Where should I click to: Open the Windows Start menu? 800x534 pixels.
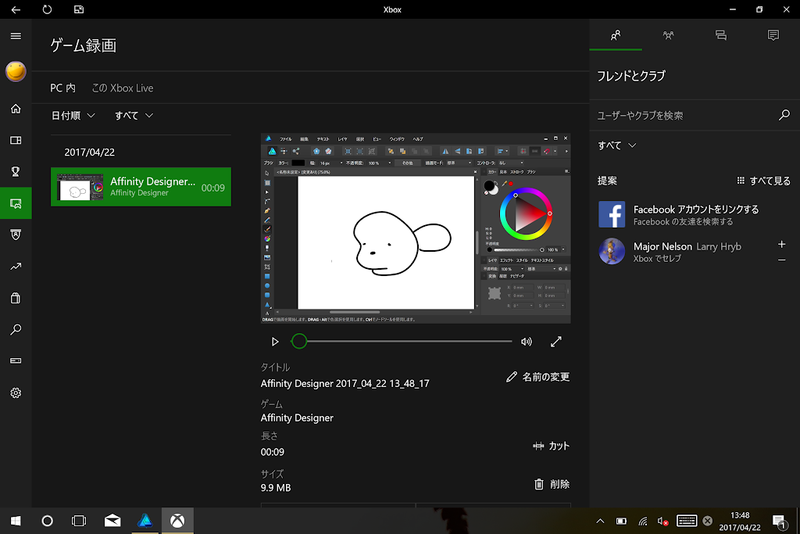(16, 521)
